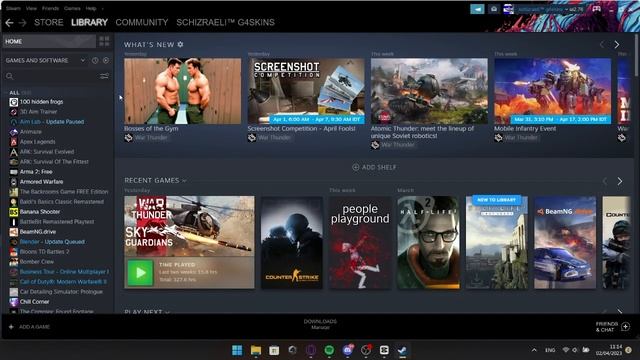Open Downloads Manager
Viewport: 640px width, 360px height.
[x=320, y=324]
